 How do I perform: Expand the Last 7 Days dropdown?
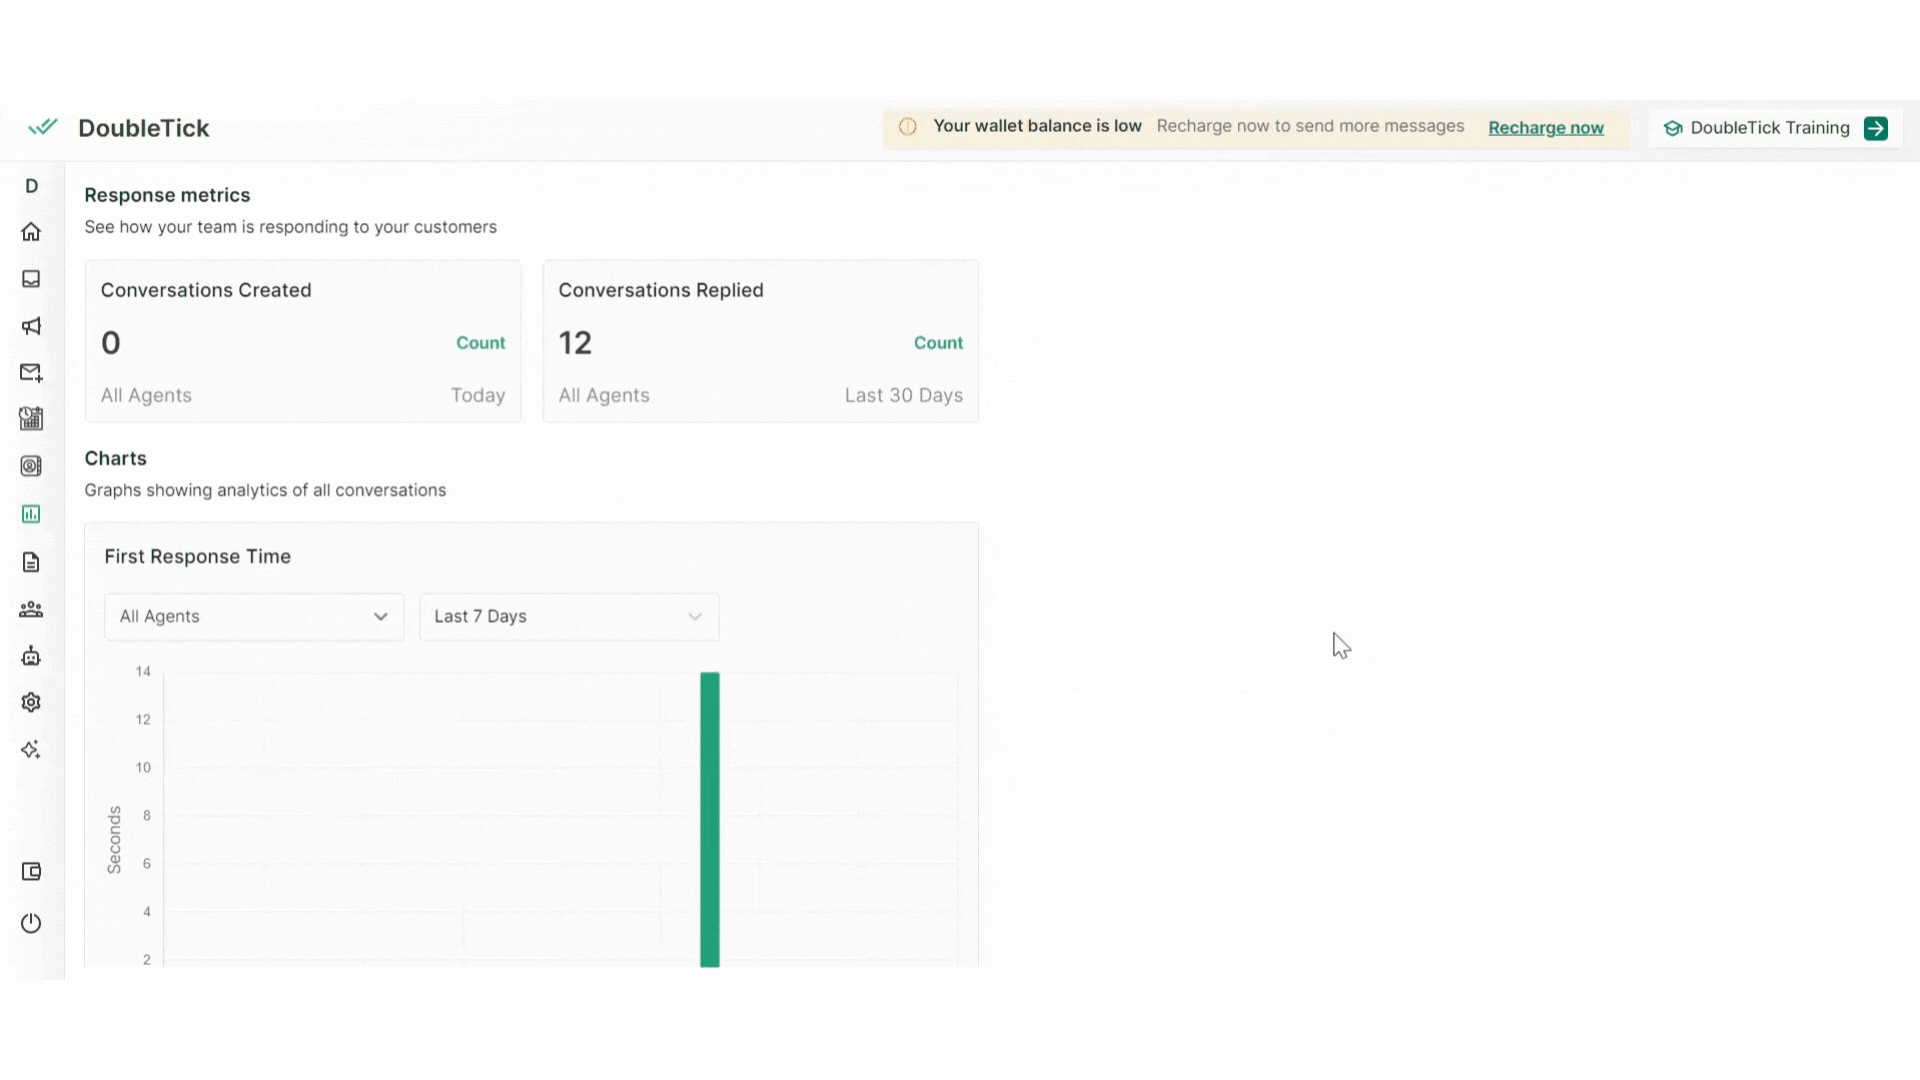(x=569, y=617)
